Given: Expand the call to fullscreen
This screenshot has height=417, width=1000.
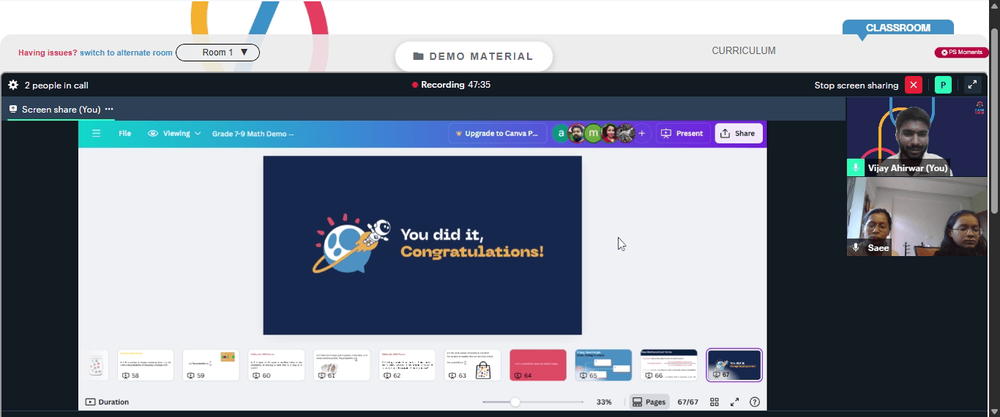Looking at the screenshot, I should click(x=973, y=85).
